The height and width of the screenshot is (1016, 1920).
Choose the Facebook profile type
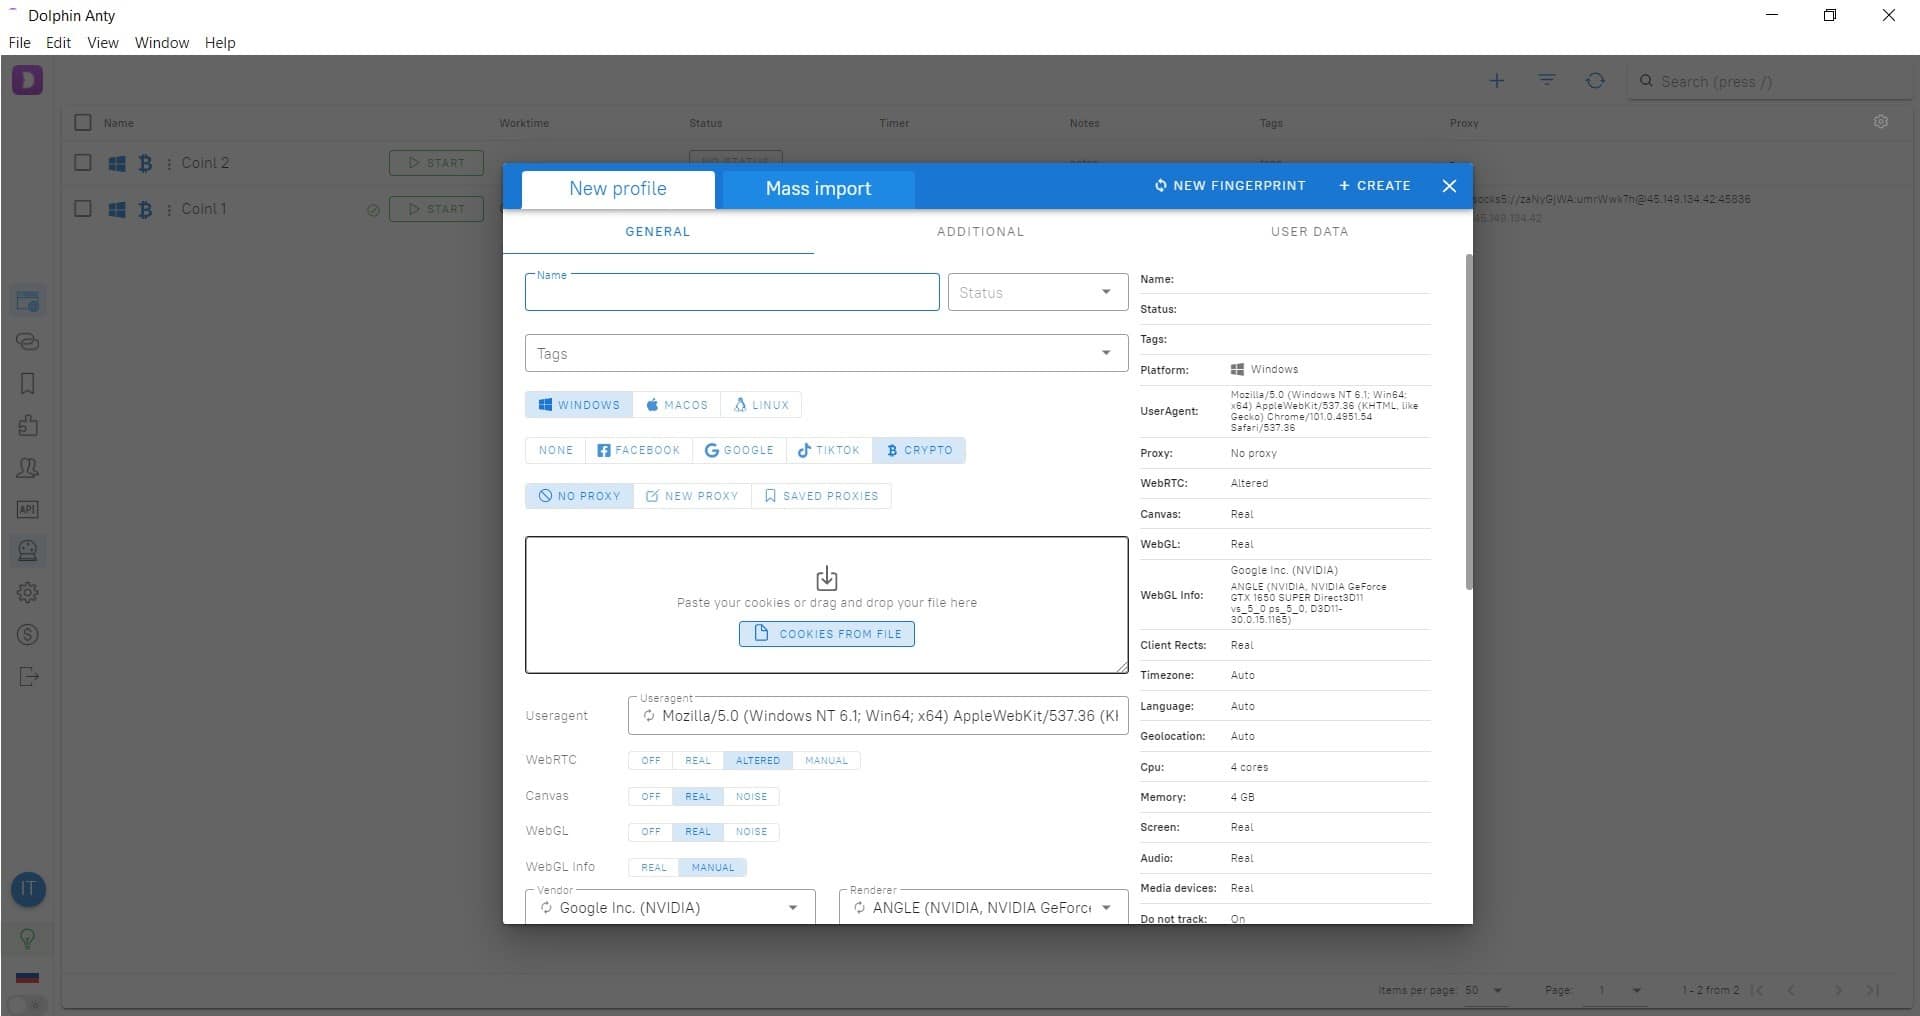click(638, 450)
